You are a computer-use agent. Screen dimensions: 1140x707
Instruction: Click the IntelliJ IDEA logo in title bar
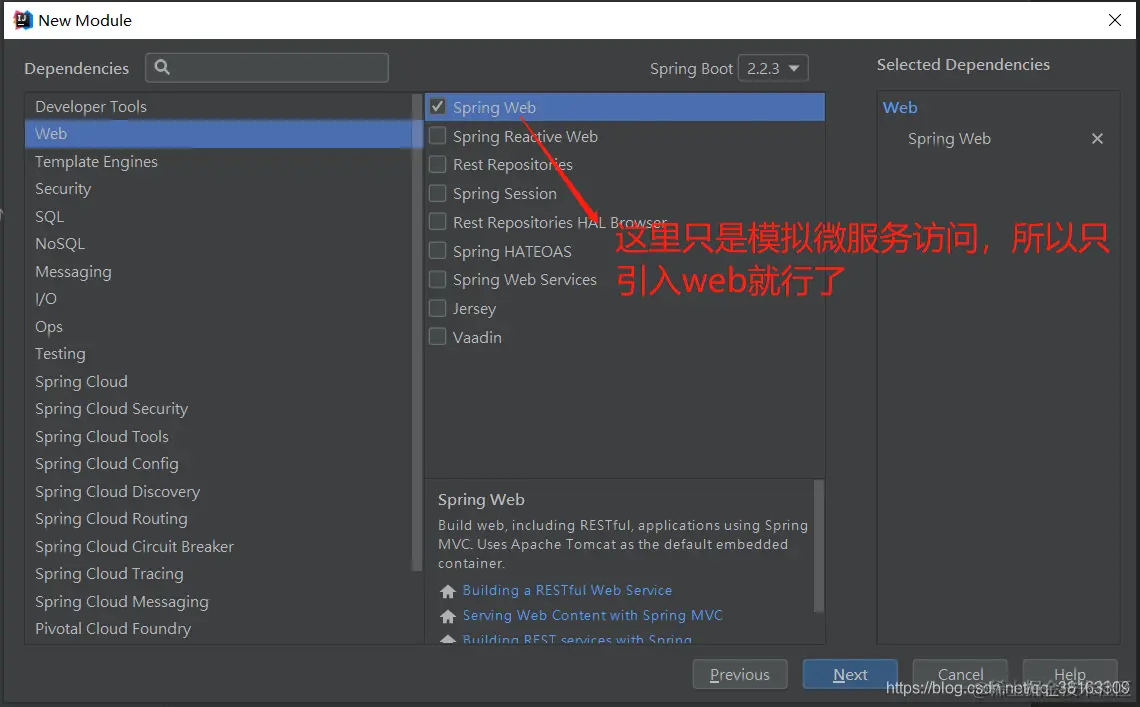[x=21, y=19]
